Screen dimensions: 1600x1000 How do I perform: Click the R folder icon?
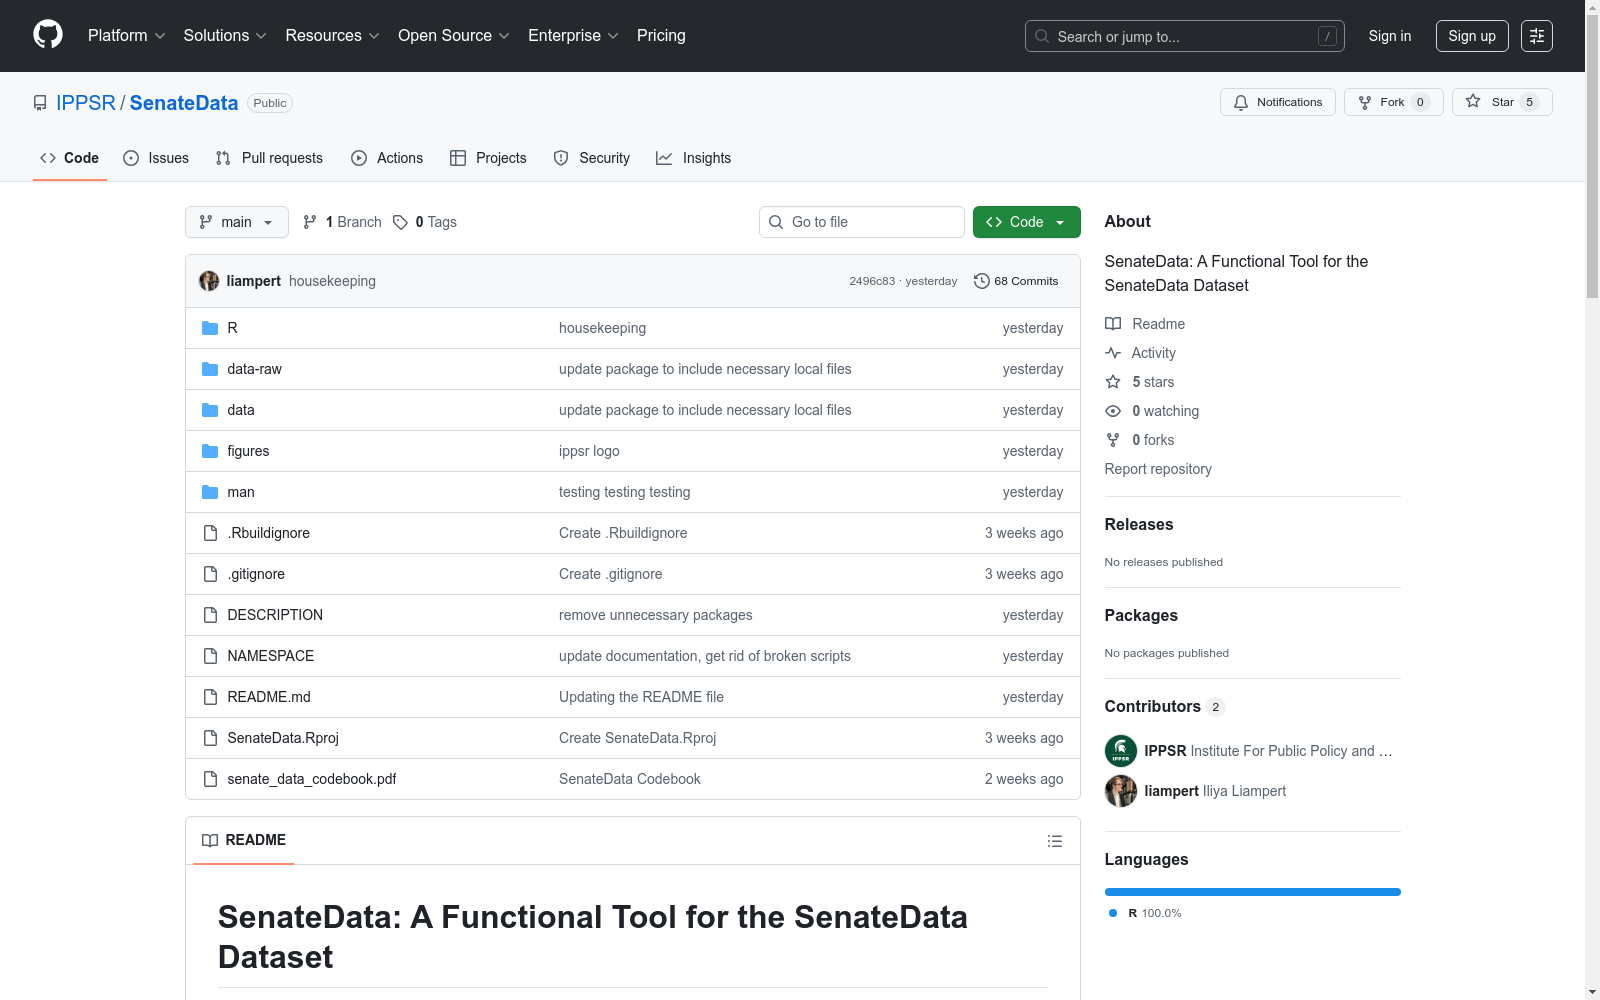click(210, 328)
